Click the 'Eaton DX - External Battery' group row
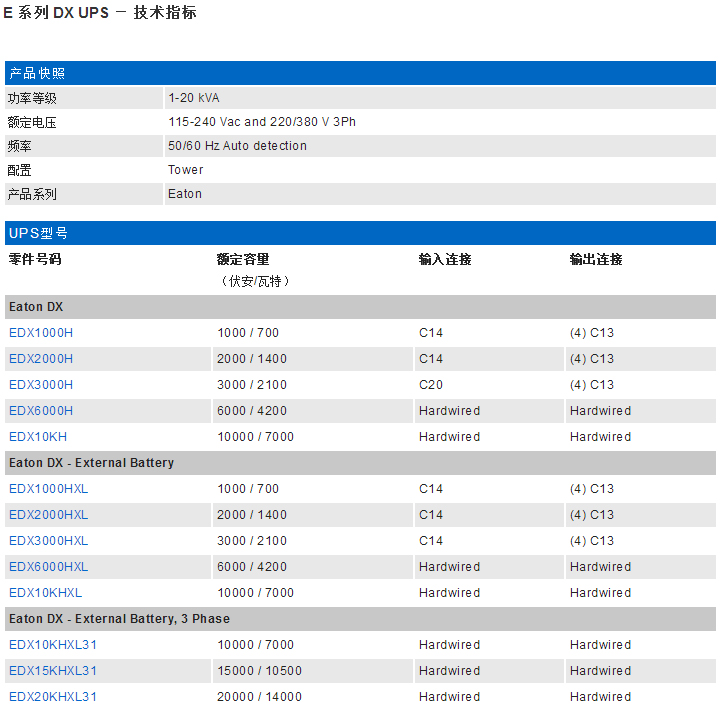 tap(91, 463)
